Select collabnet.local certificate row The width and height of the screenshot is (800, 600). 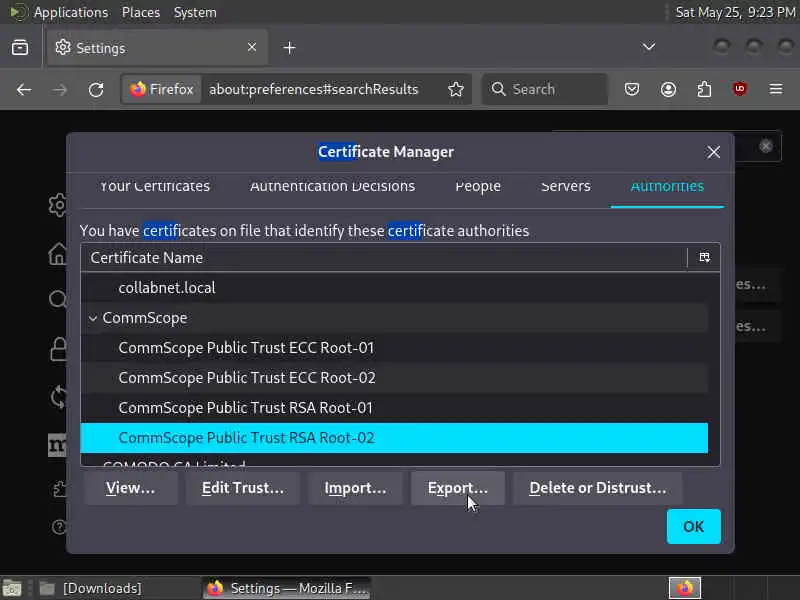(394, 288)
